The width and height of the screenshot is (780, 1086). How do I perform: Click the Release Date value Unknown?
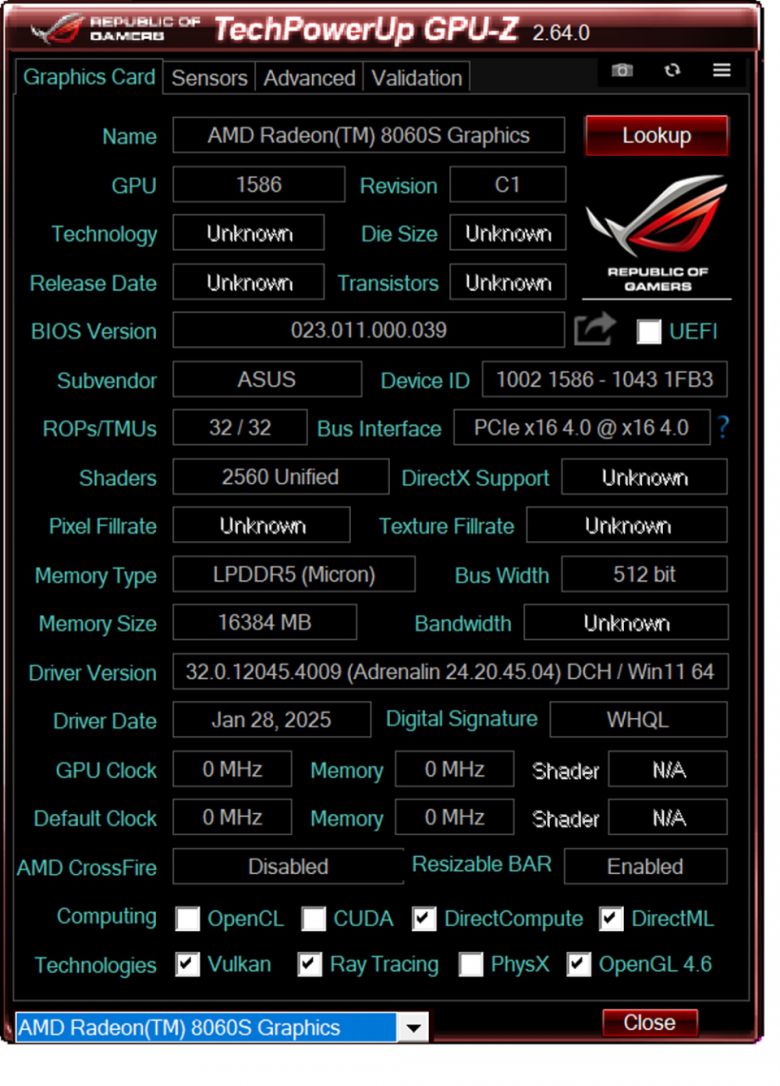[x=249, y=282]
